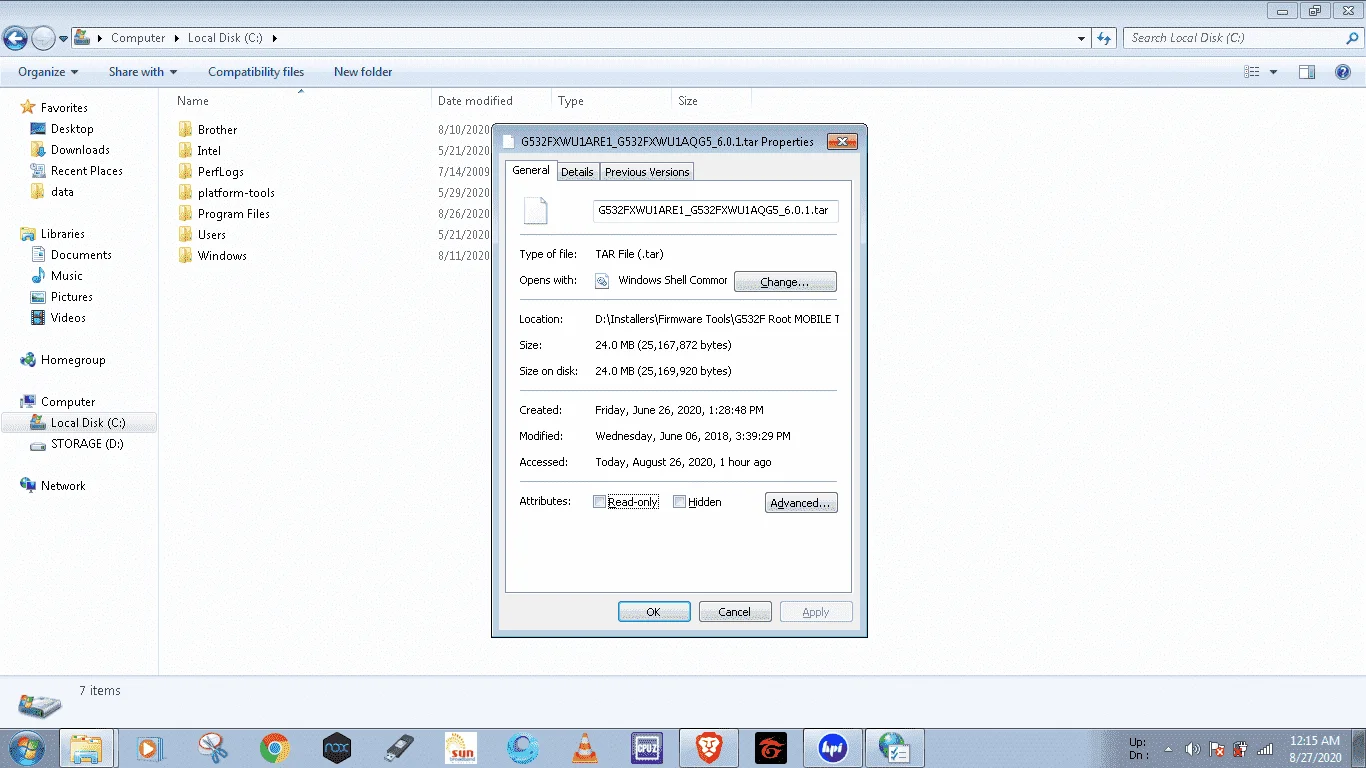Image resolution: width=1366 pixels, height=768 pixels.
Task: Open Pictures library in navigation pane
Action: pyautogui.click(x=72, y=297)
